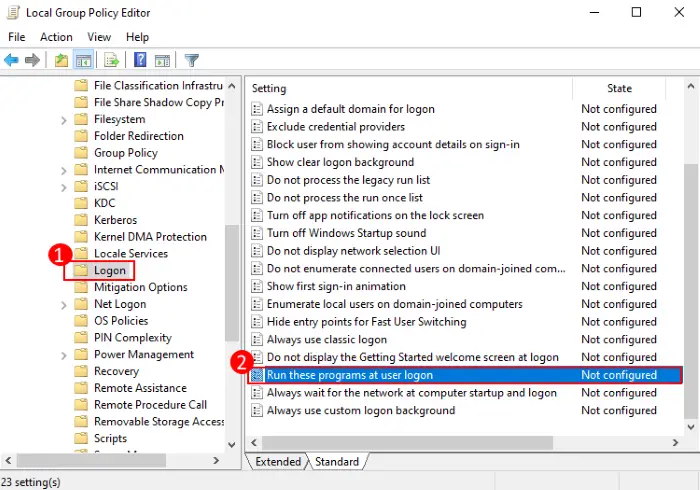Click the Recovery folder icon

81,371
